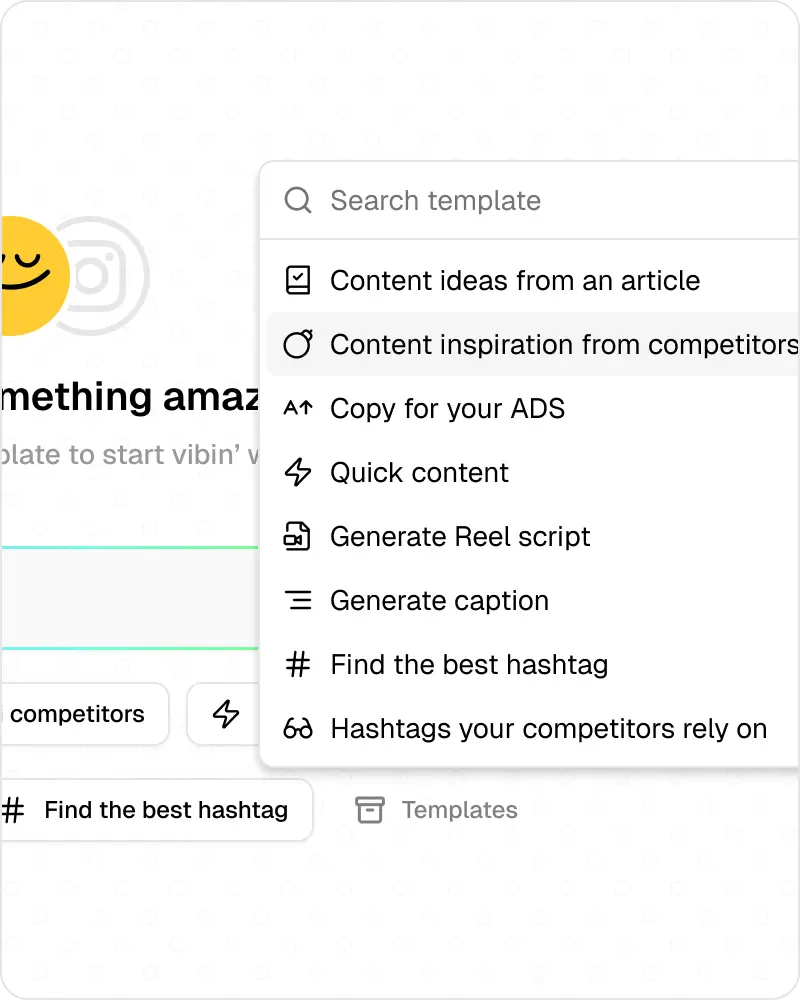
Task: Select Generate caption from the list
Action: [439, 600]
